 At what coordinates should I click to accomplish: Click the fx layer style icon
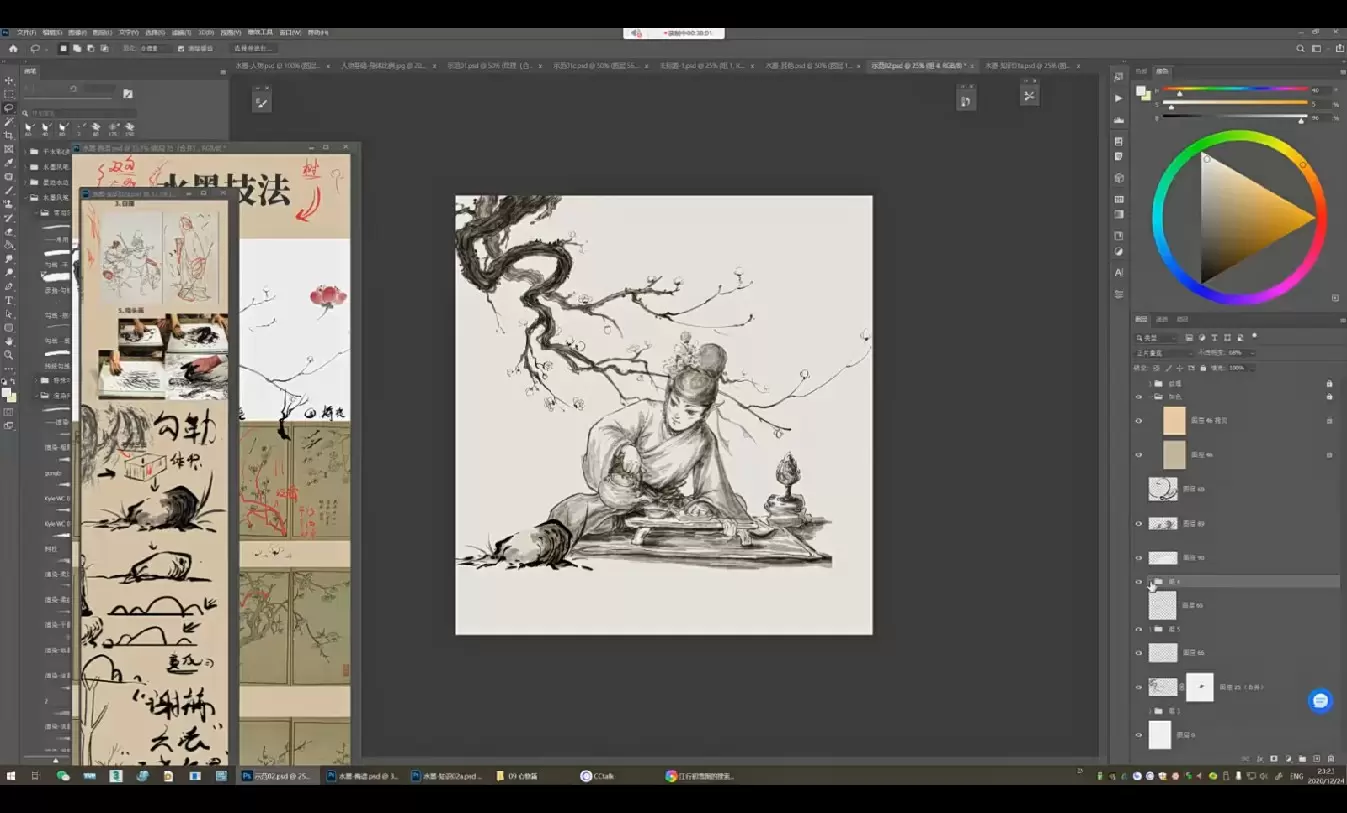pyautogui.click(x=1260, y=758)
